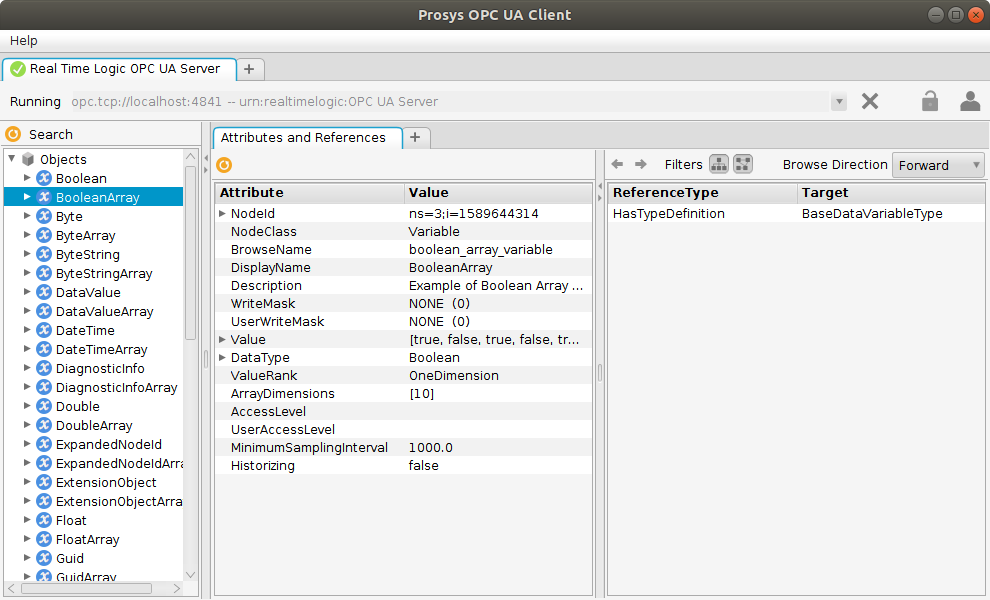Click the ExtensionObject node variable icon

(44, 482)
